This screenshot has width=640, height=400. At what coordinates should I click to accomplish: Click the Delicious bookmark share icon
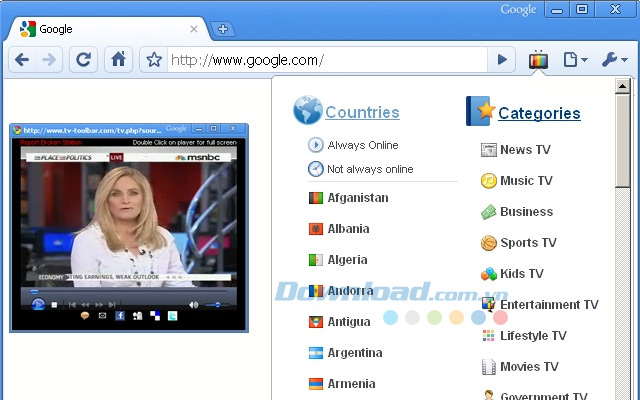(155, 316)
